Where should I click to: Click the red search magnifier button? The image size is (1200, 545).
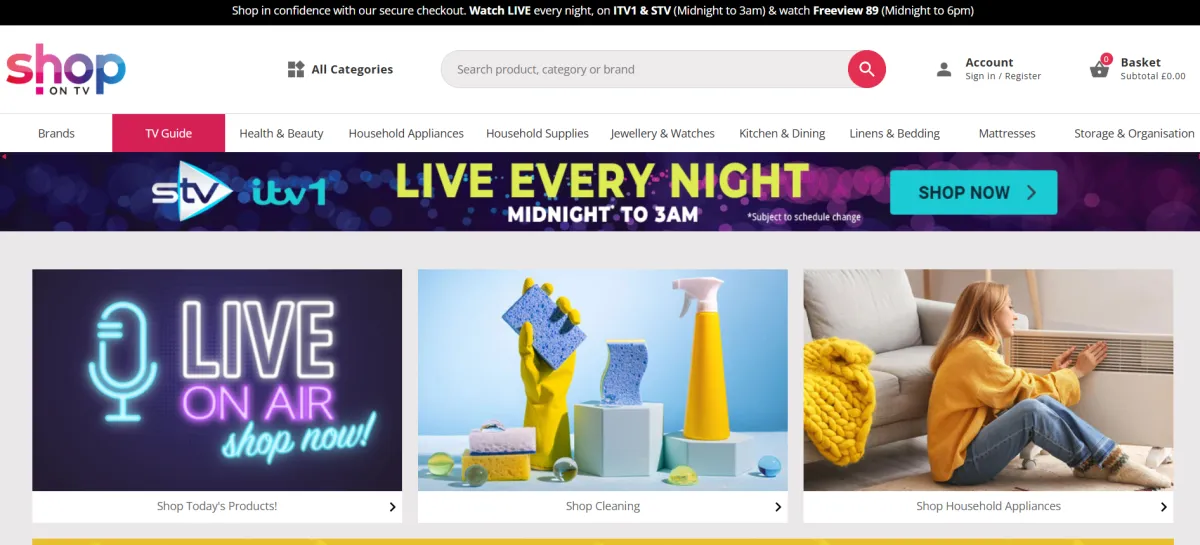[x=866, y=69]
